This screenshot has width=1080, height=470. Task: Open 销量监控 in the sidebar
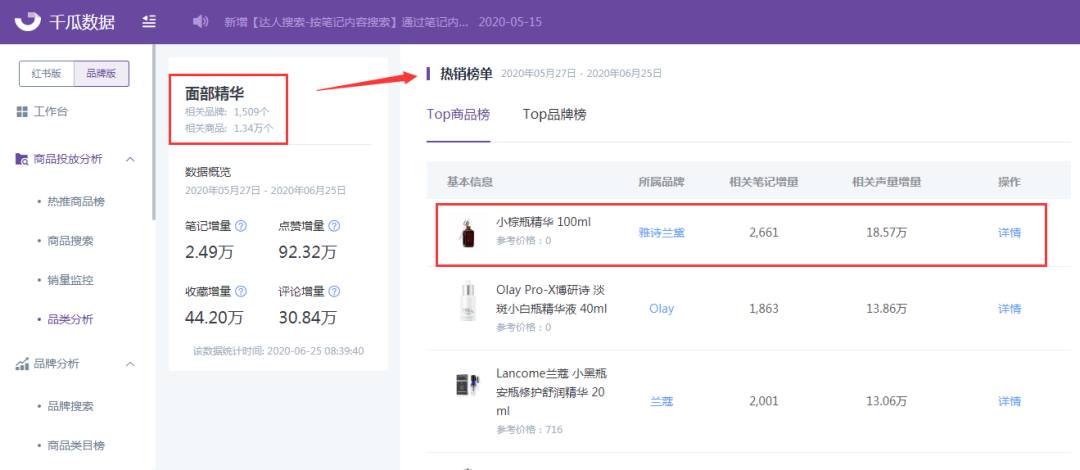70,280
